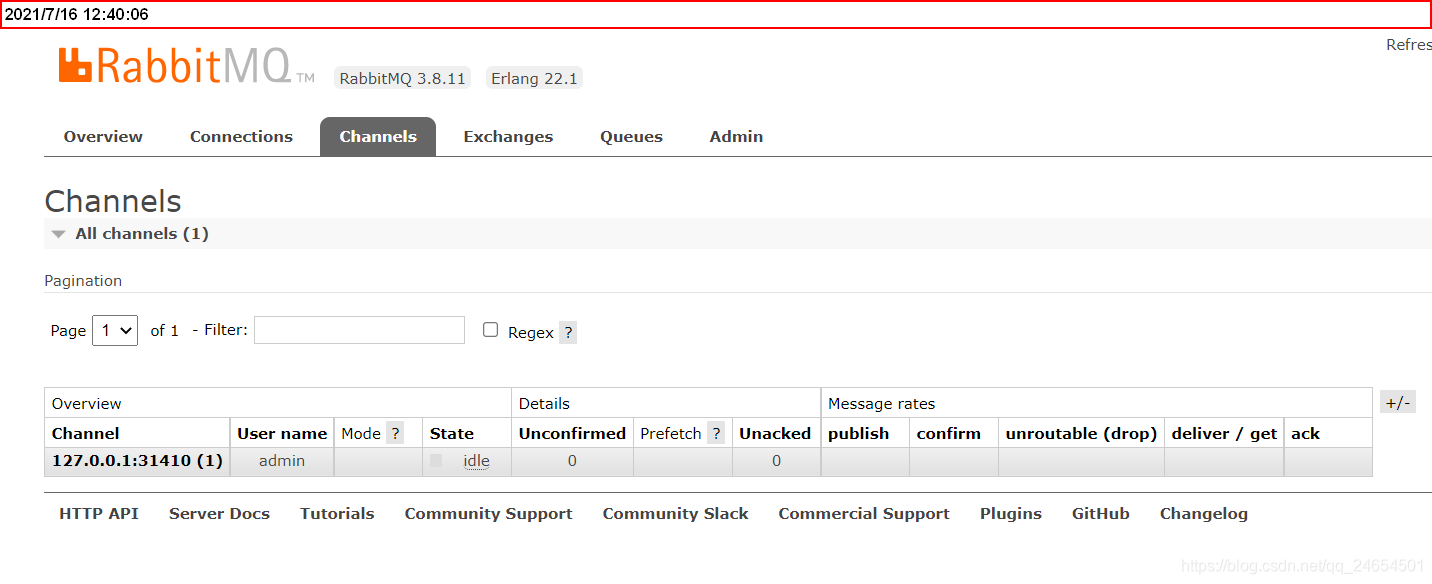Open the Community Slack link

coord(675,514)
